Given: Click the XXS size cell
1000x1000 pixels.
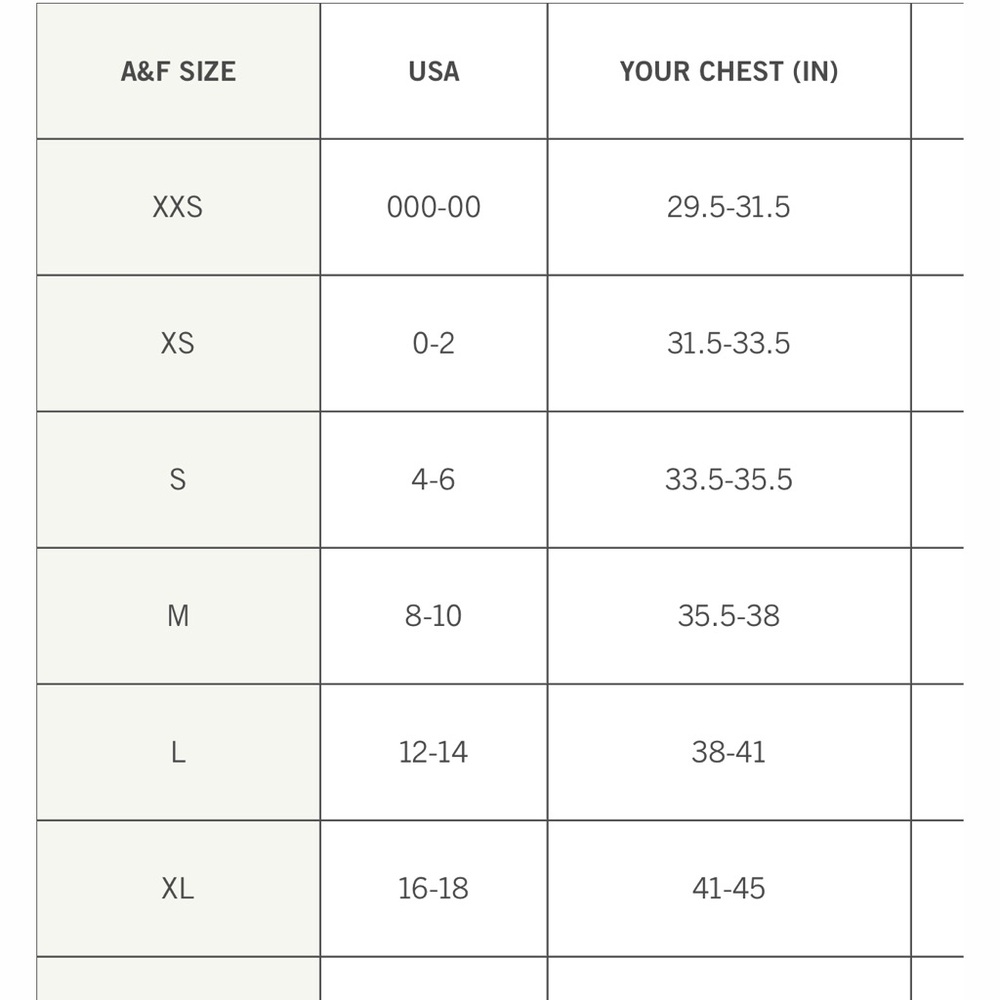Looking at the screenshot, I should [x=179, y=207].
